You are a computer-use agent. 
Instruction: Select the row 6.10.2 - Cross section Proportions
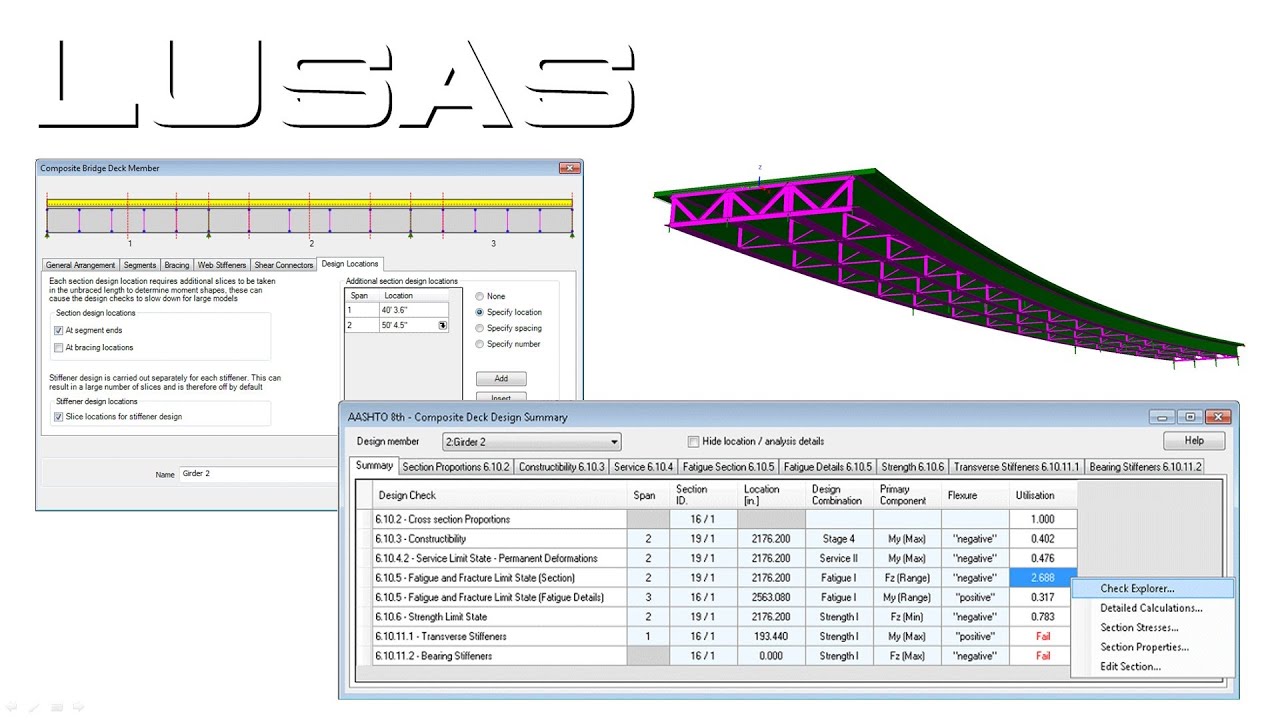click(x=717, y=519)
